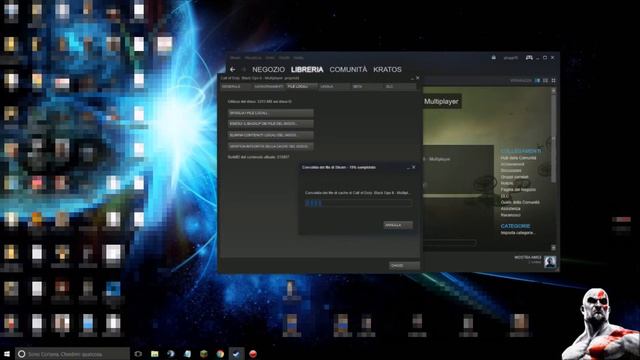640x360 pixels.
Task: Open Guide della Comunità link
Action: click(x=520, y=202)
